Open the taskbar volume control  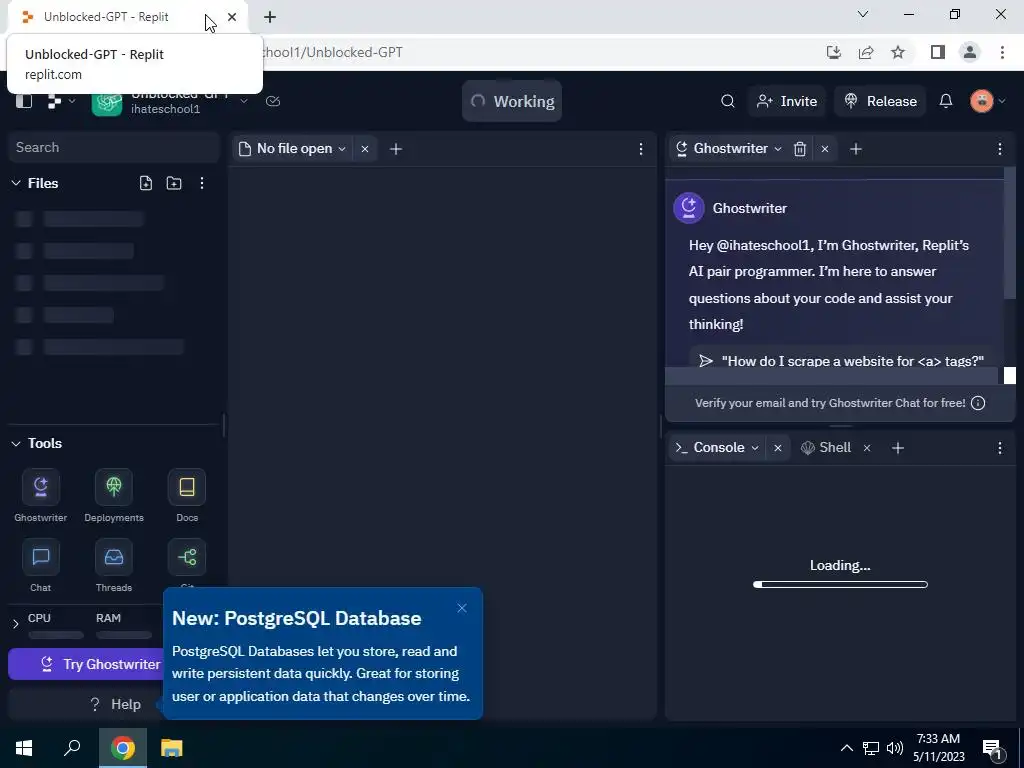click(x=895, y=748)
